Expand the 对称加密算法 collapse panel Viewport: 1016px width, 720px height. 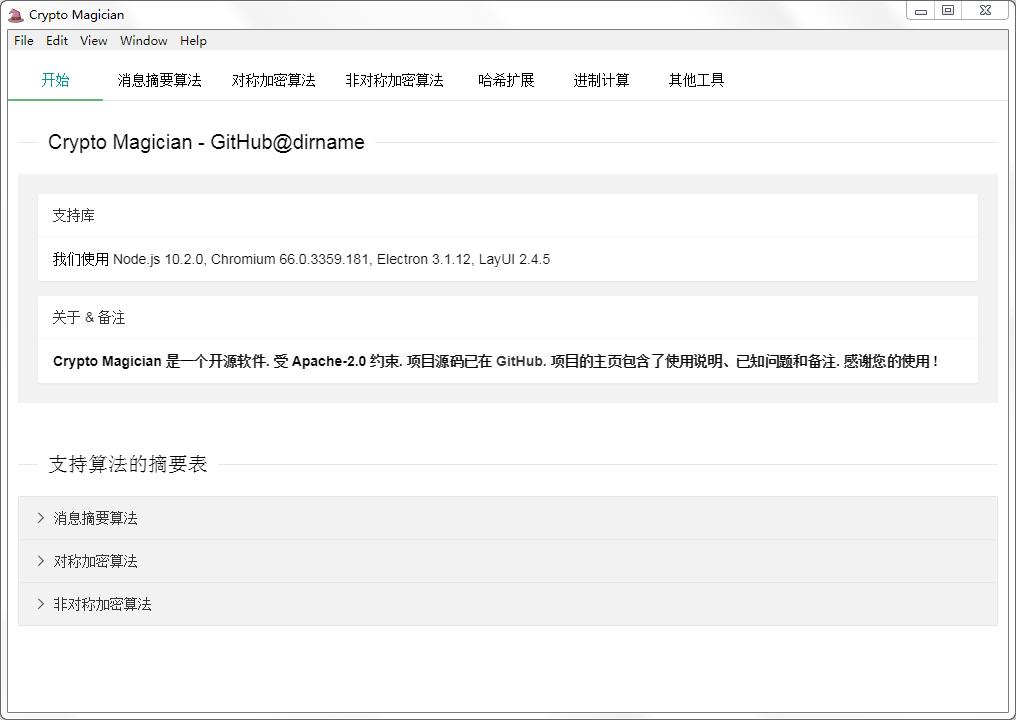(x=508, y=561)
